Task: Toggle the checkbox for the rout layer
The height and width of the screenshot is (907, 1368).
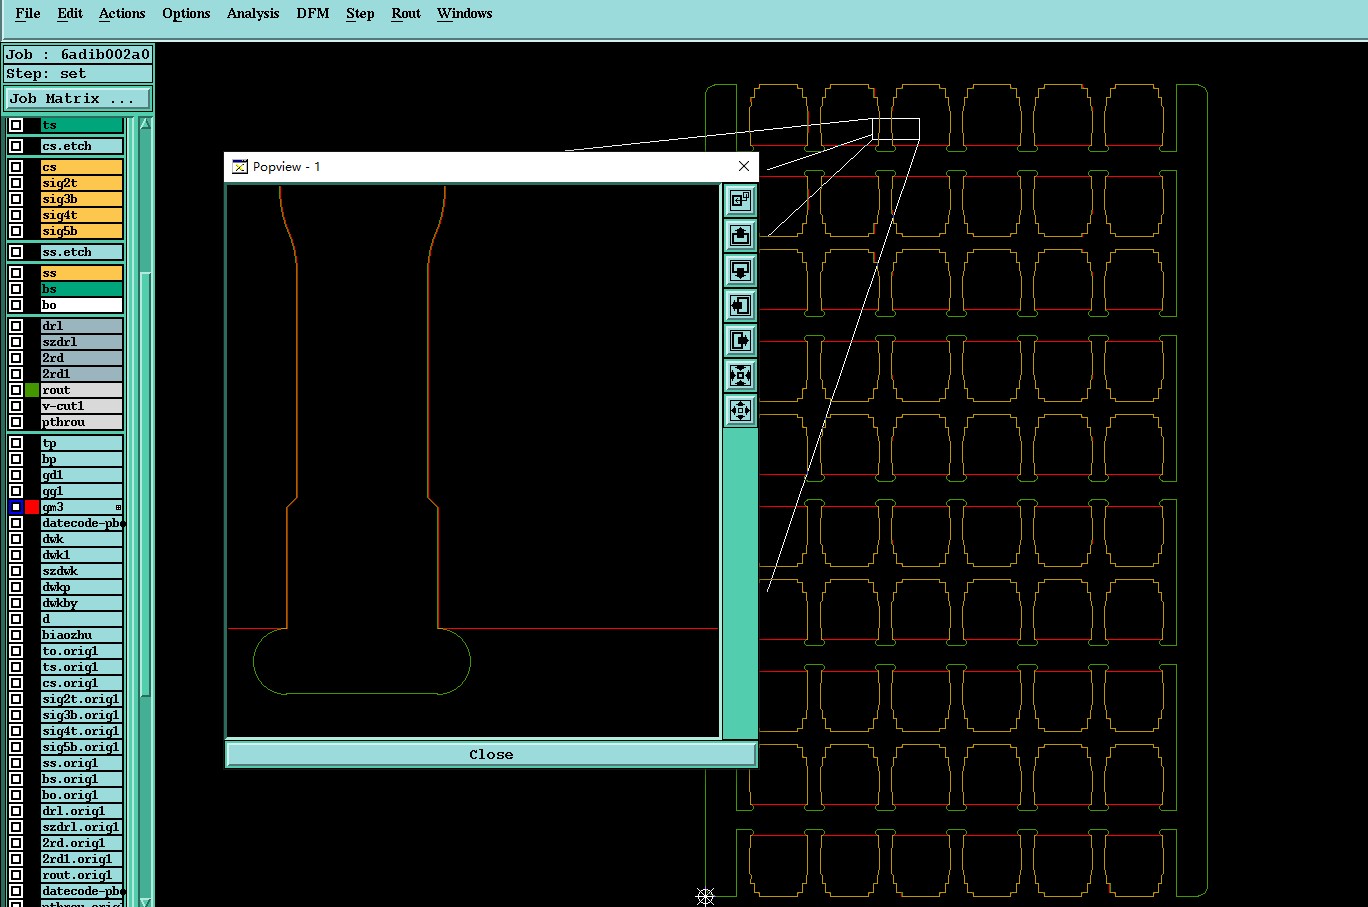Action: (x=16, y=390)
